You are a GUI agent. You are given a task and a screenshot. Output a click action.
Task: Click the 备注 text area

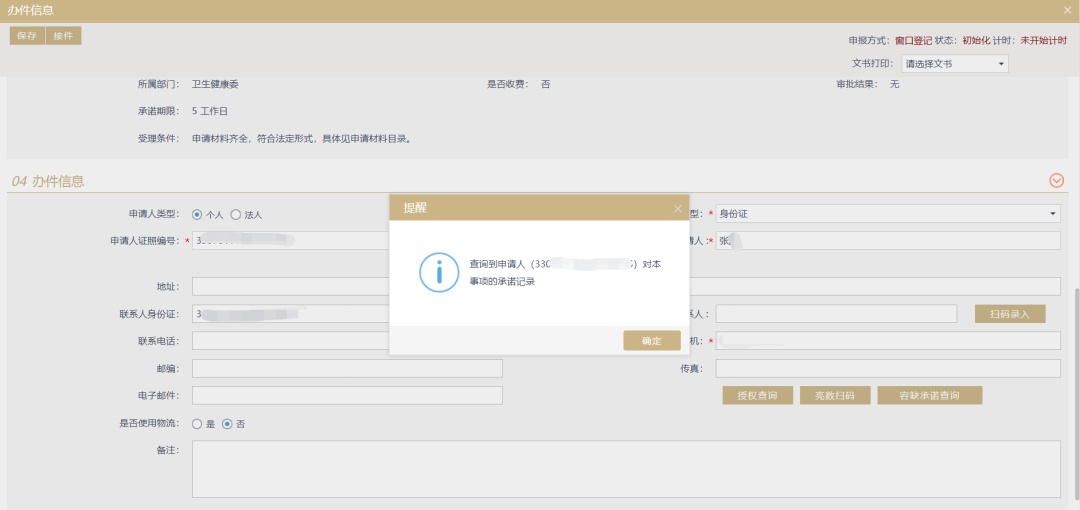626,469
